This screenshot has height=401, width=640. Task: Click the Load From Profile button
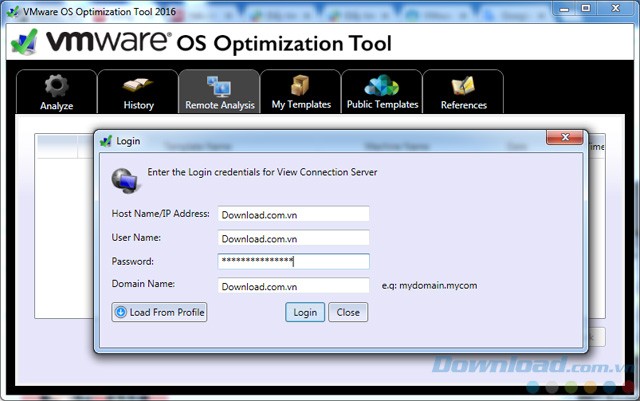point(159,312)
